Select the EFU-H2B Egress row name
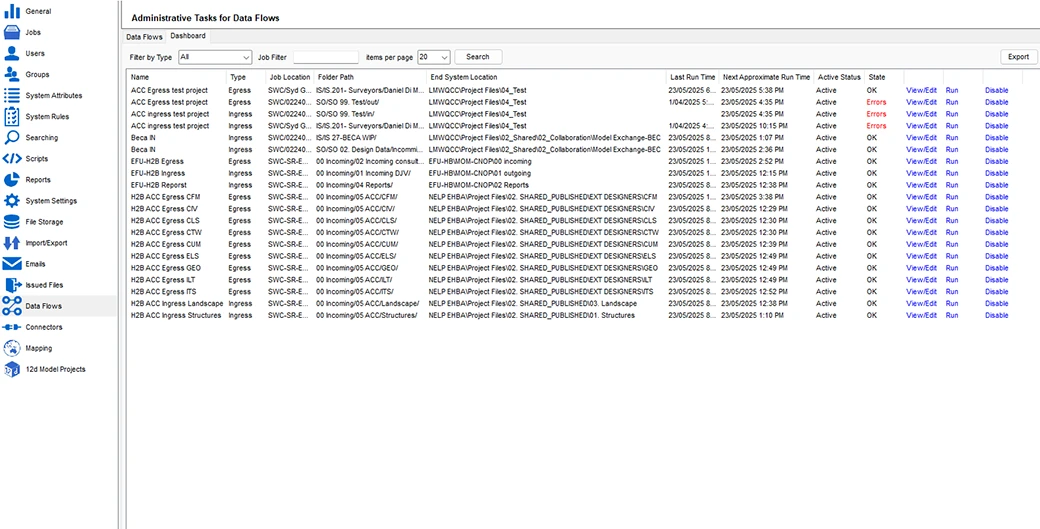Image resolution: width=1040 pixels, height=529 pixels. (157, 162)
